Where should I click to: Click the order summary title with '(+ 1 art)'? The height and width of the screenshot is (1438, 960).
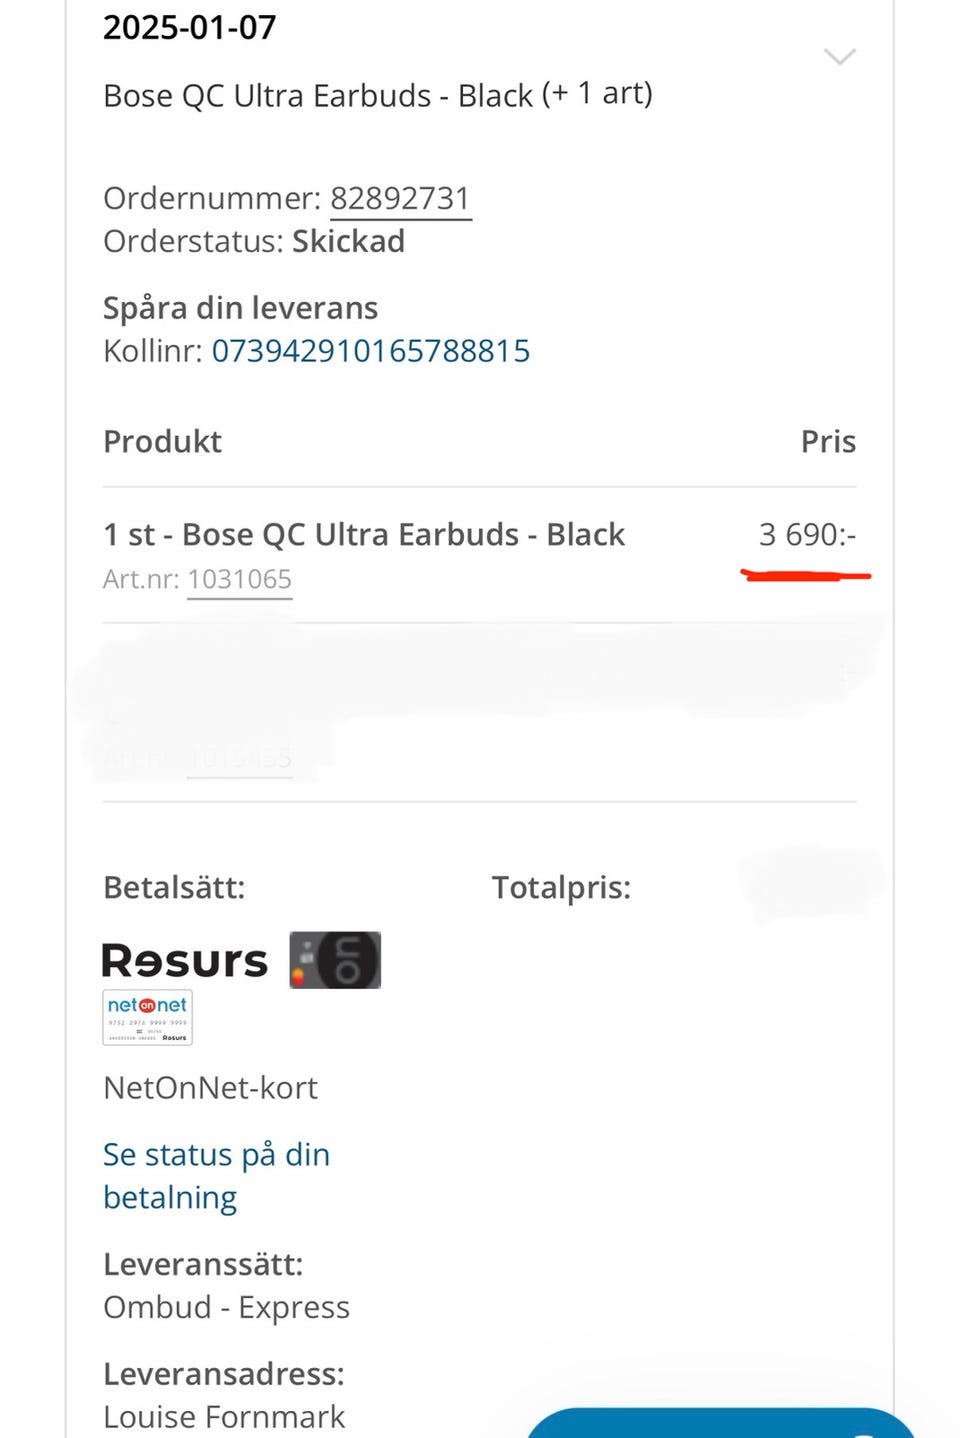378,95
